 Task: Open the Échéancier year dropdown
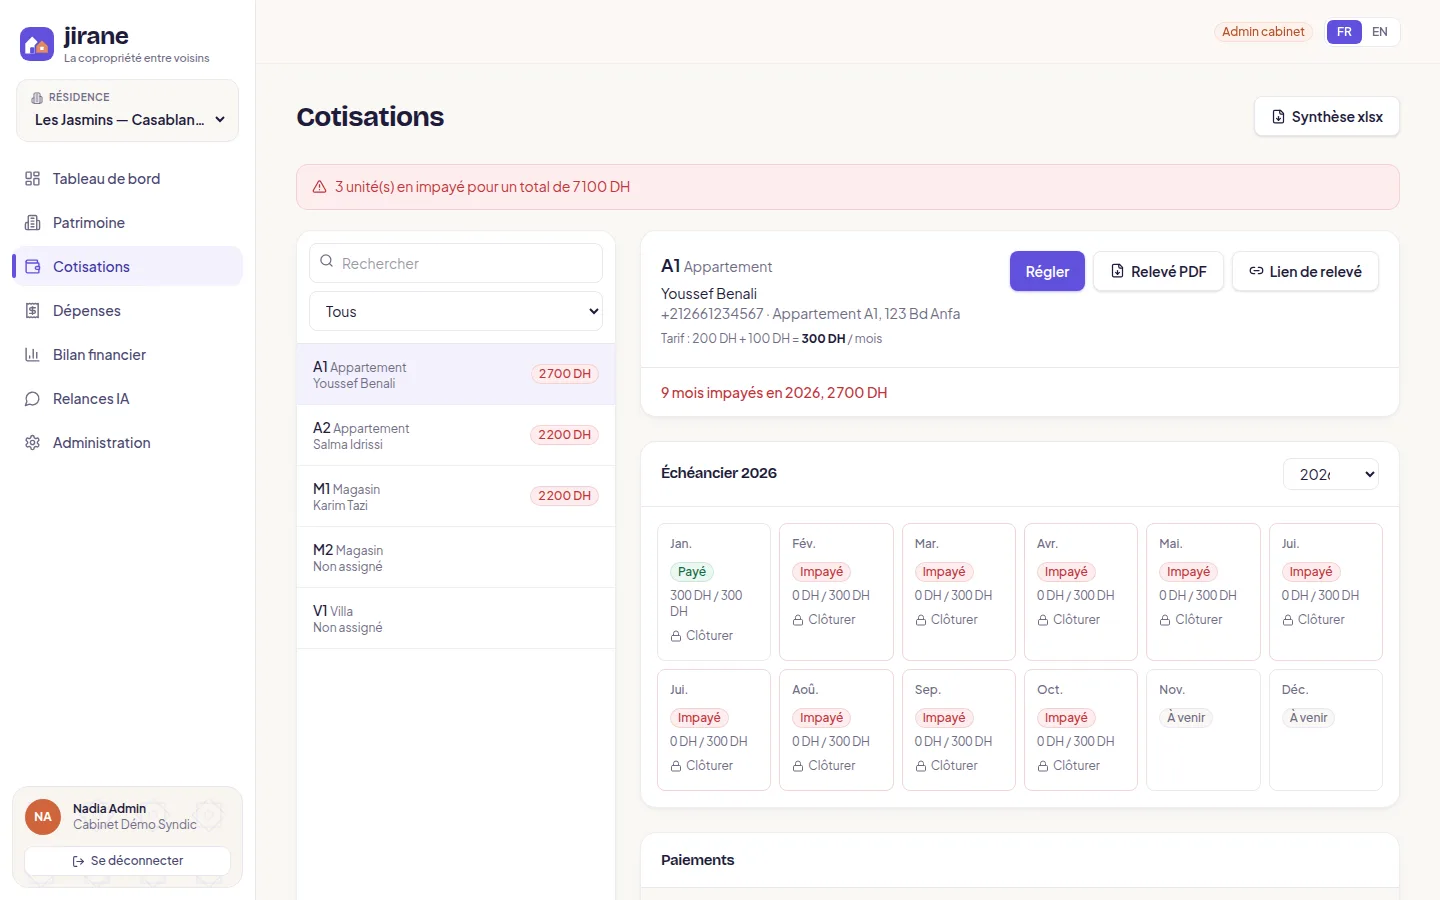1330,474
